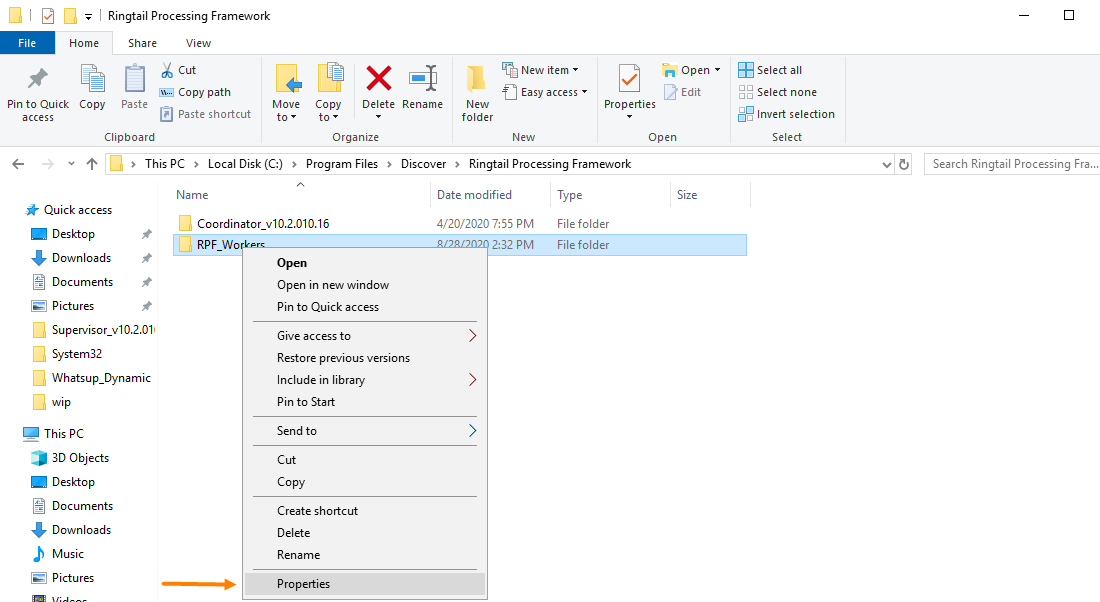
Task: Click Select none in ribbon
Action: coord(777,92)
